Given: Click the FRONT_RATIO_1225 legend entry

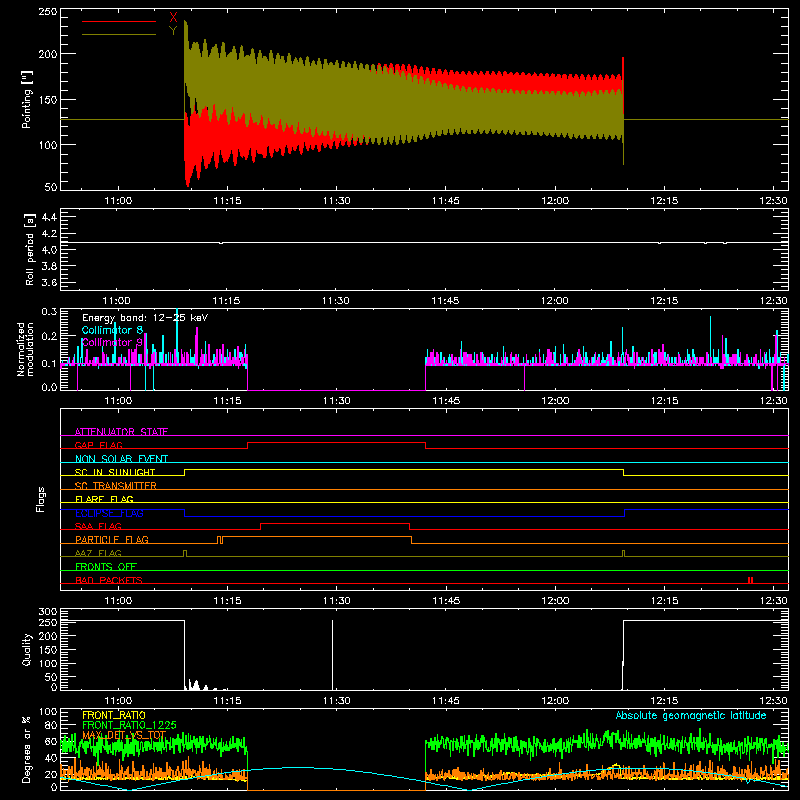Looking at the screenshot, I should 129,725.
